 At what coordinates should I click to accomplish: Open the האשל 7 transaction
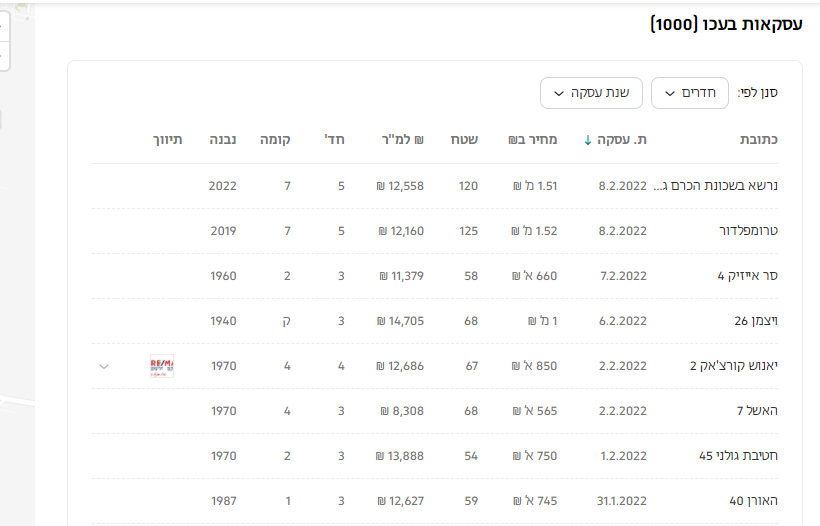756,411
